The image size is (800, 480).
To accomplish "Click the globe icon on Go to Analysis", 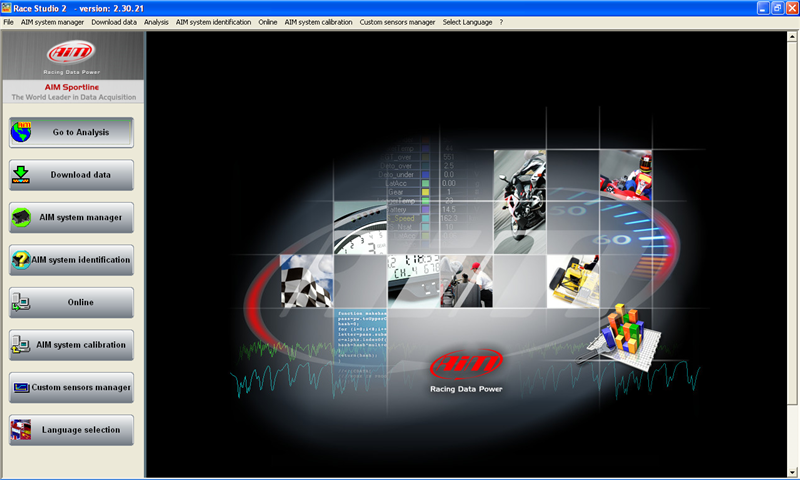I will (x=21, y=132).
